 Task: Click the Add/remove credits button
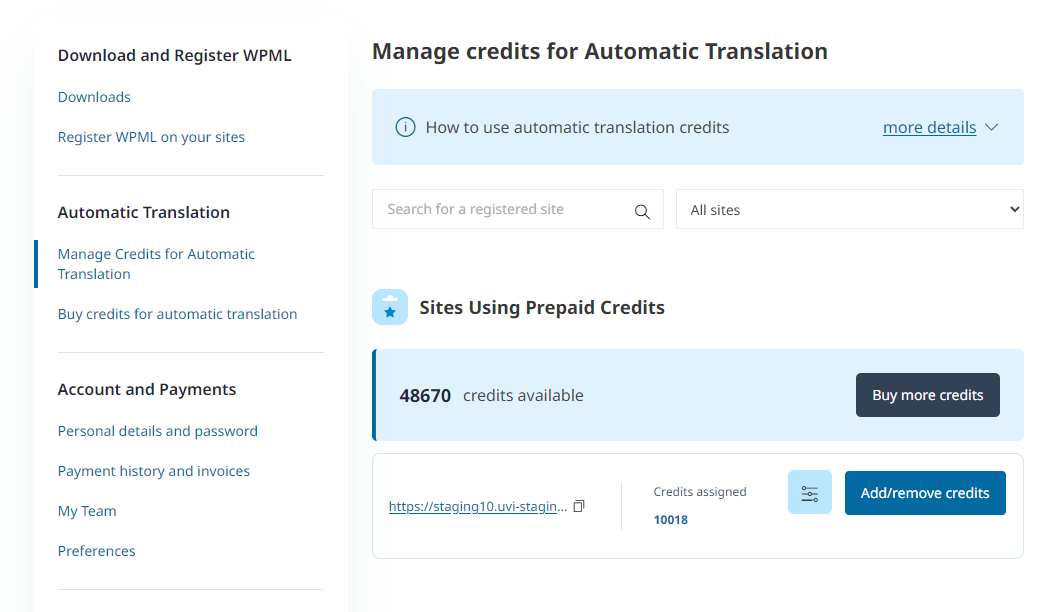click(x=924, y=493)
